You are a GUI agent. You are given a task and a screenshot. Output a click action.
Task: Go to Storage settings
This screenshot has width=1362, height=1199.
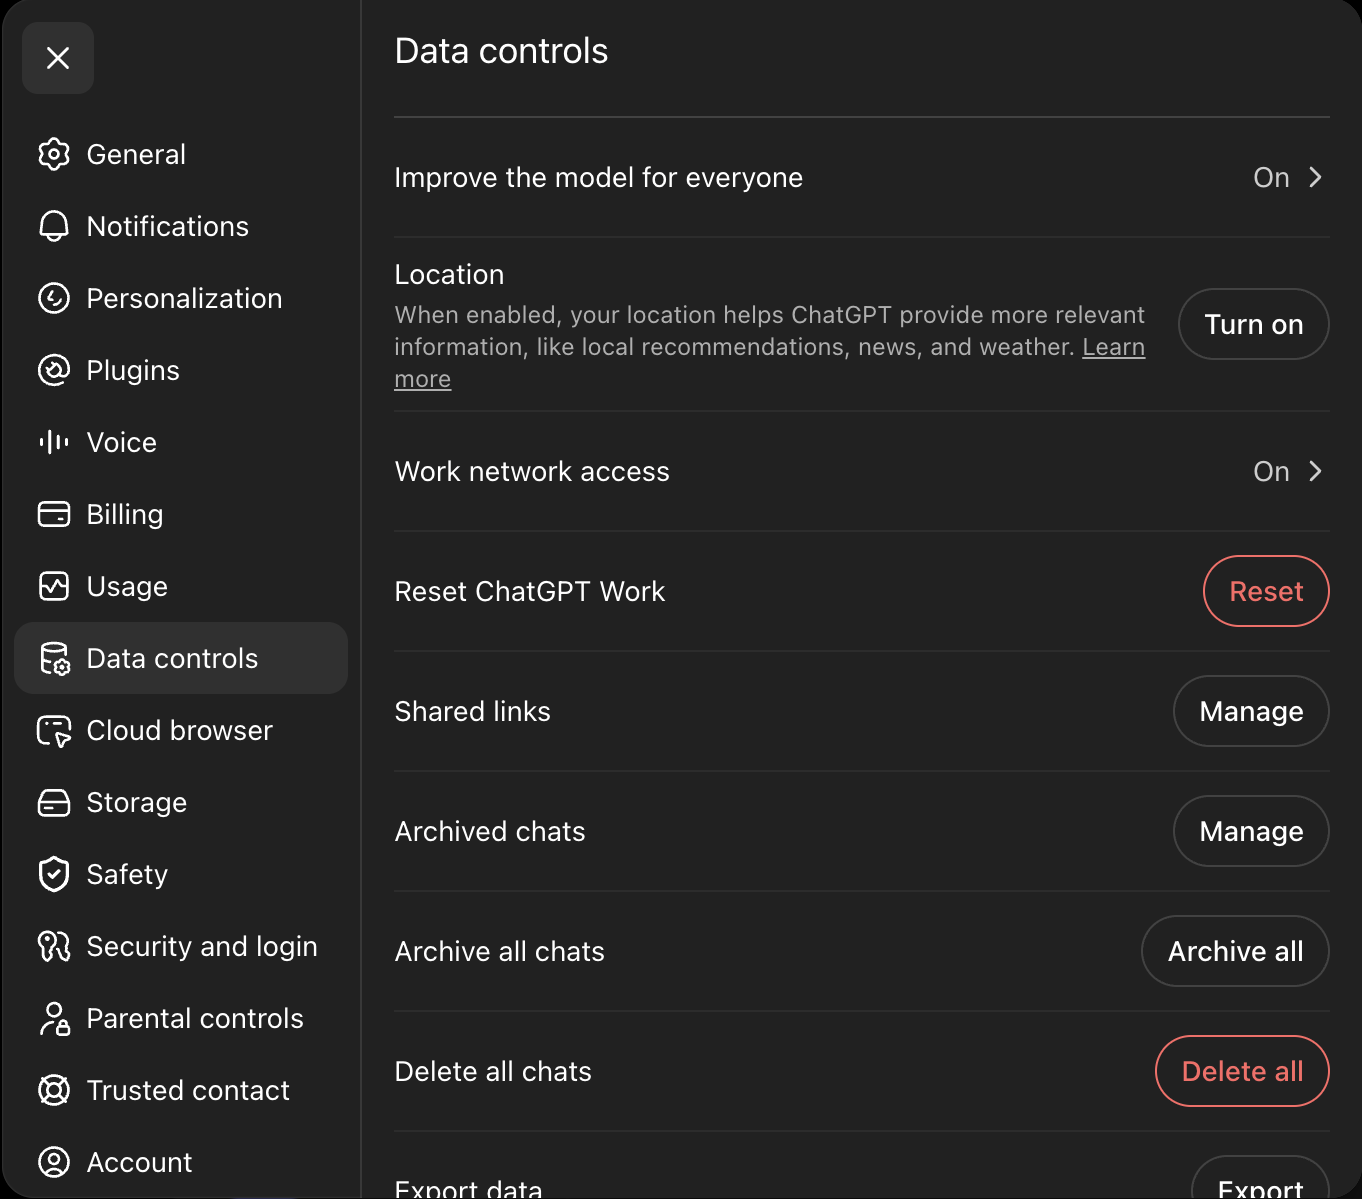pyautogui.click(x=181, y=802)
